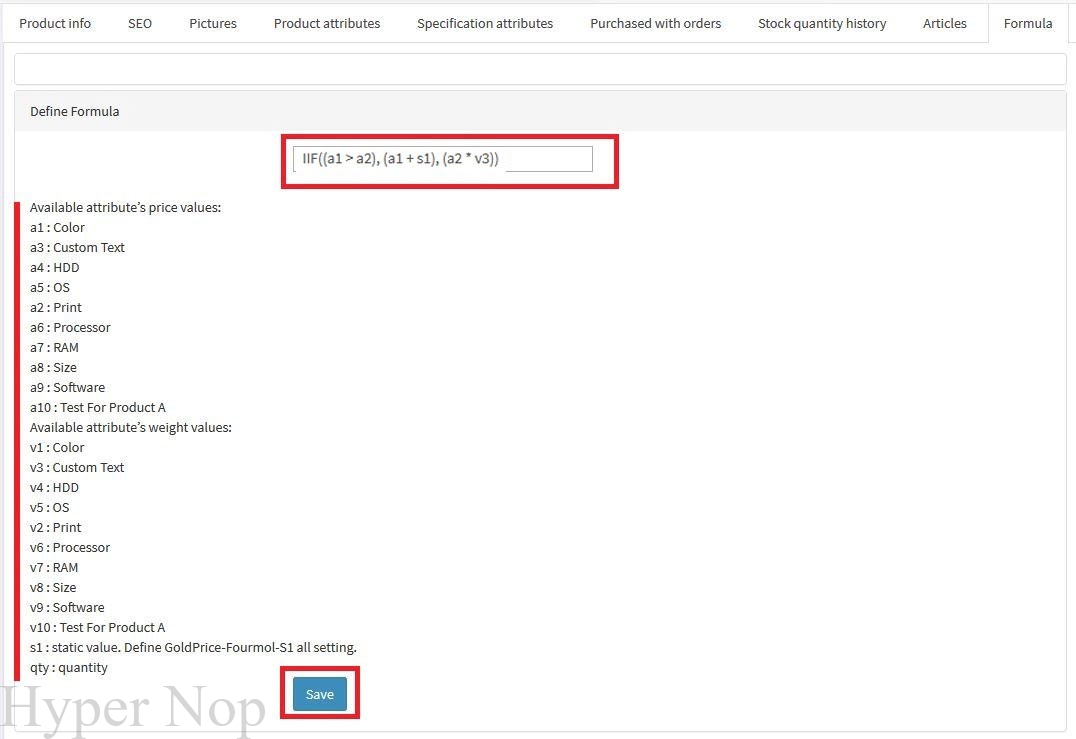This screenshot has height=739, width=1076.
Task: Switch to the Articles tab
Action: coord(944,23)
